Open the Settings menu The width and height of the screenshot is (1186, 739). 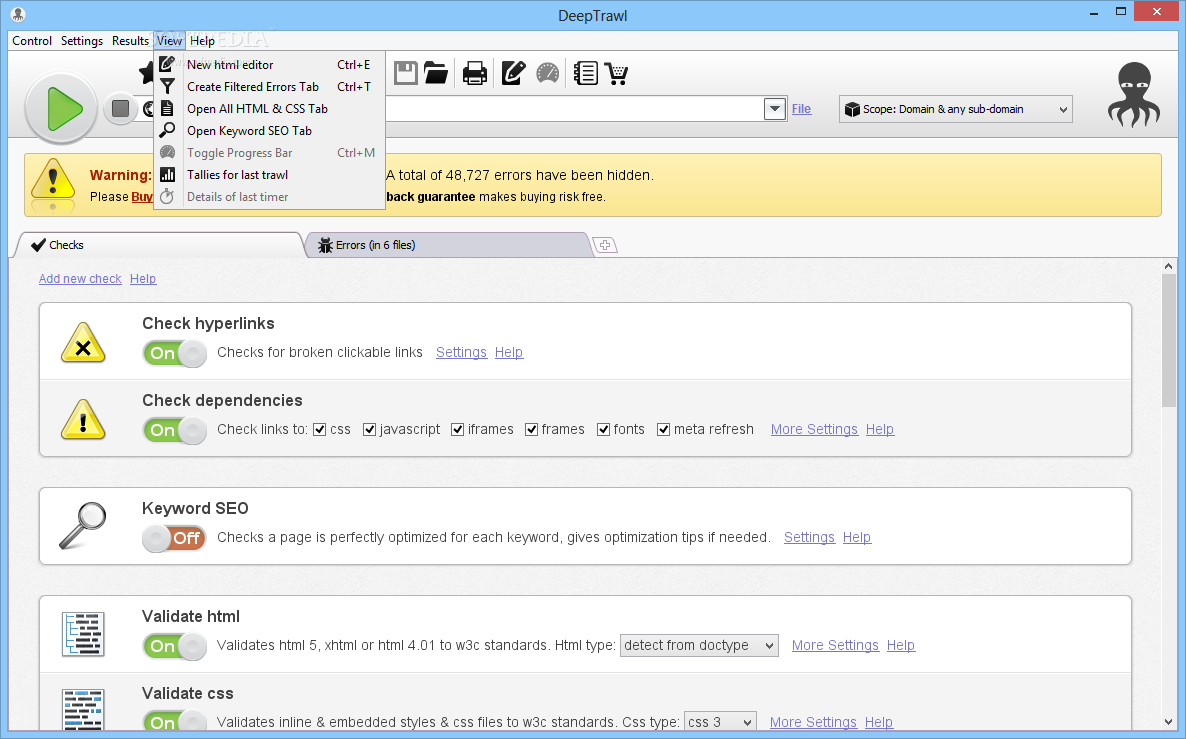[x=82, y=41]
